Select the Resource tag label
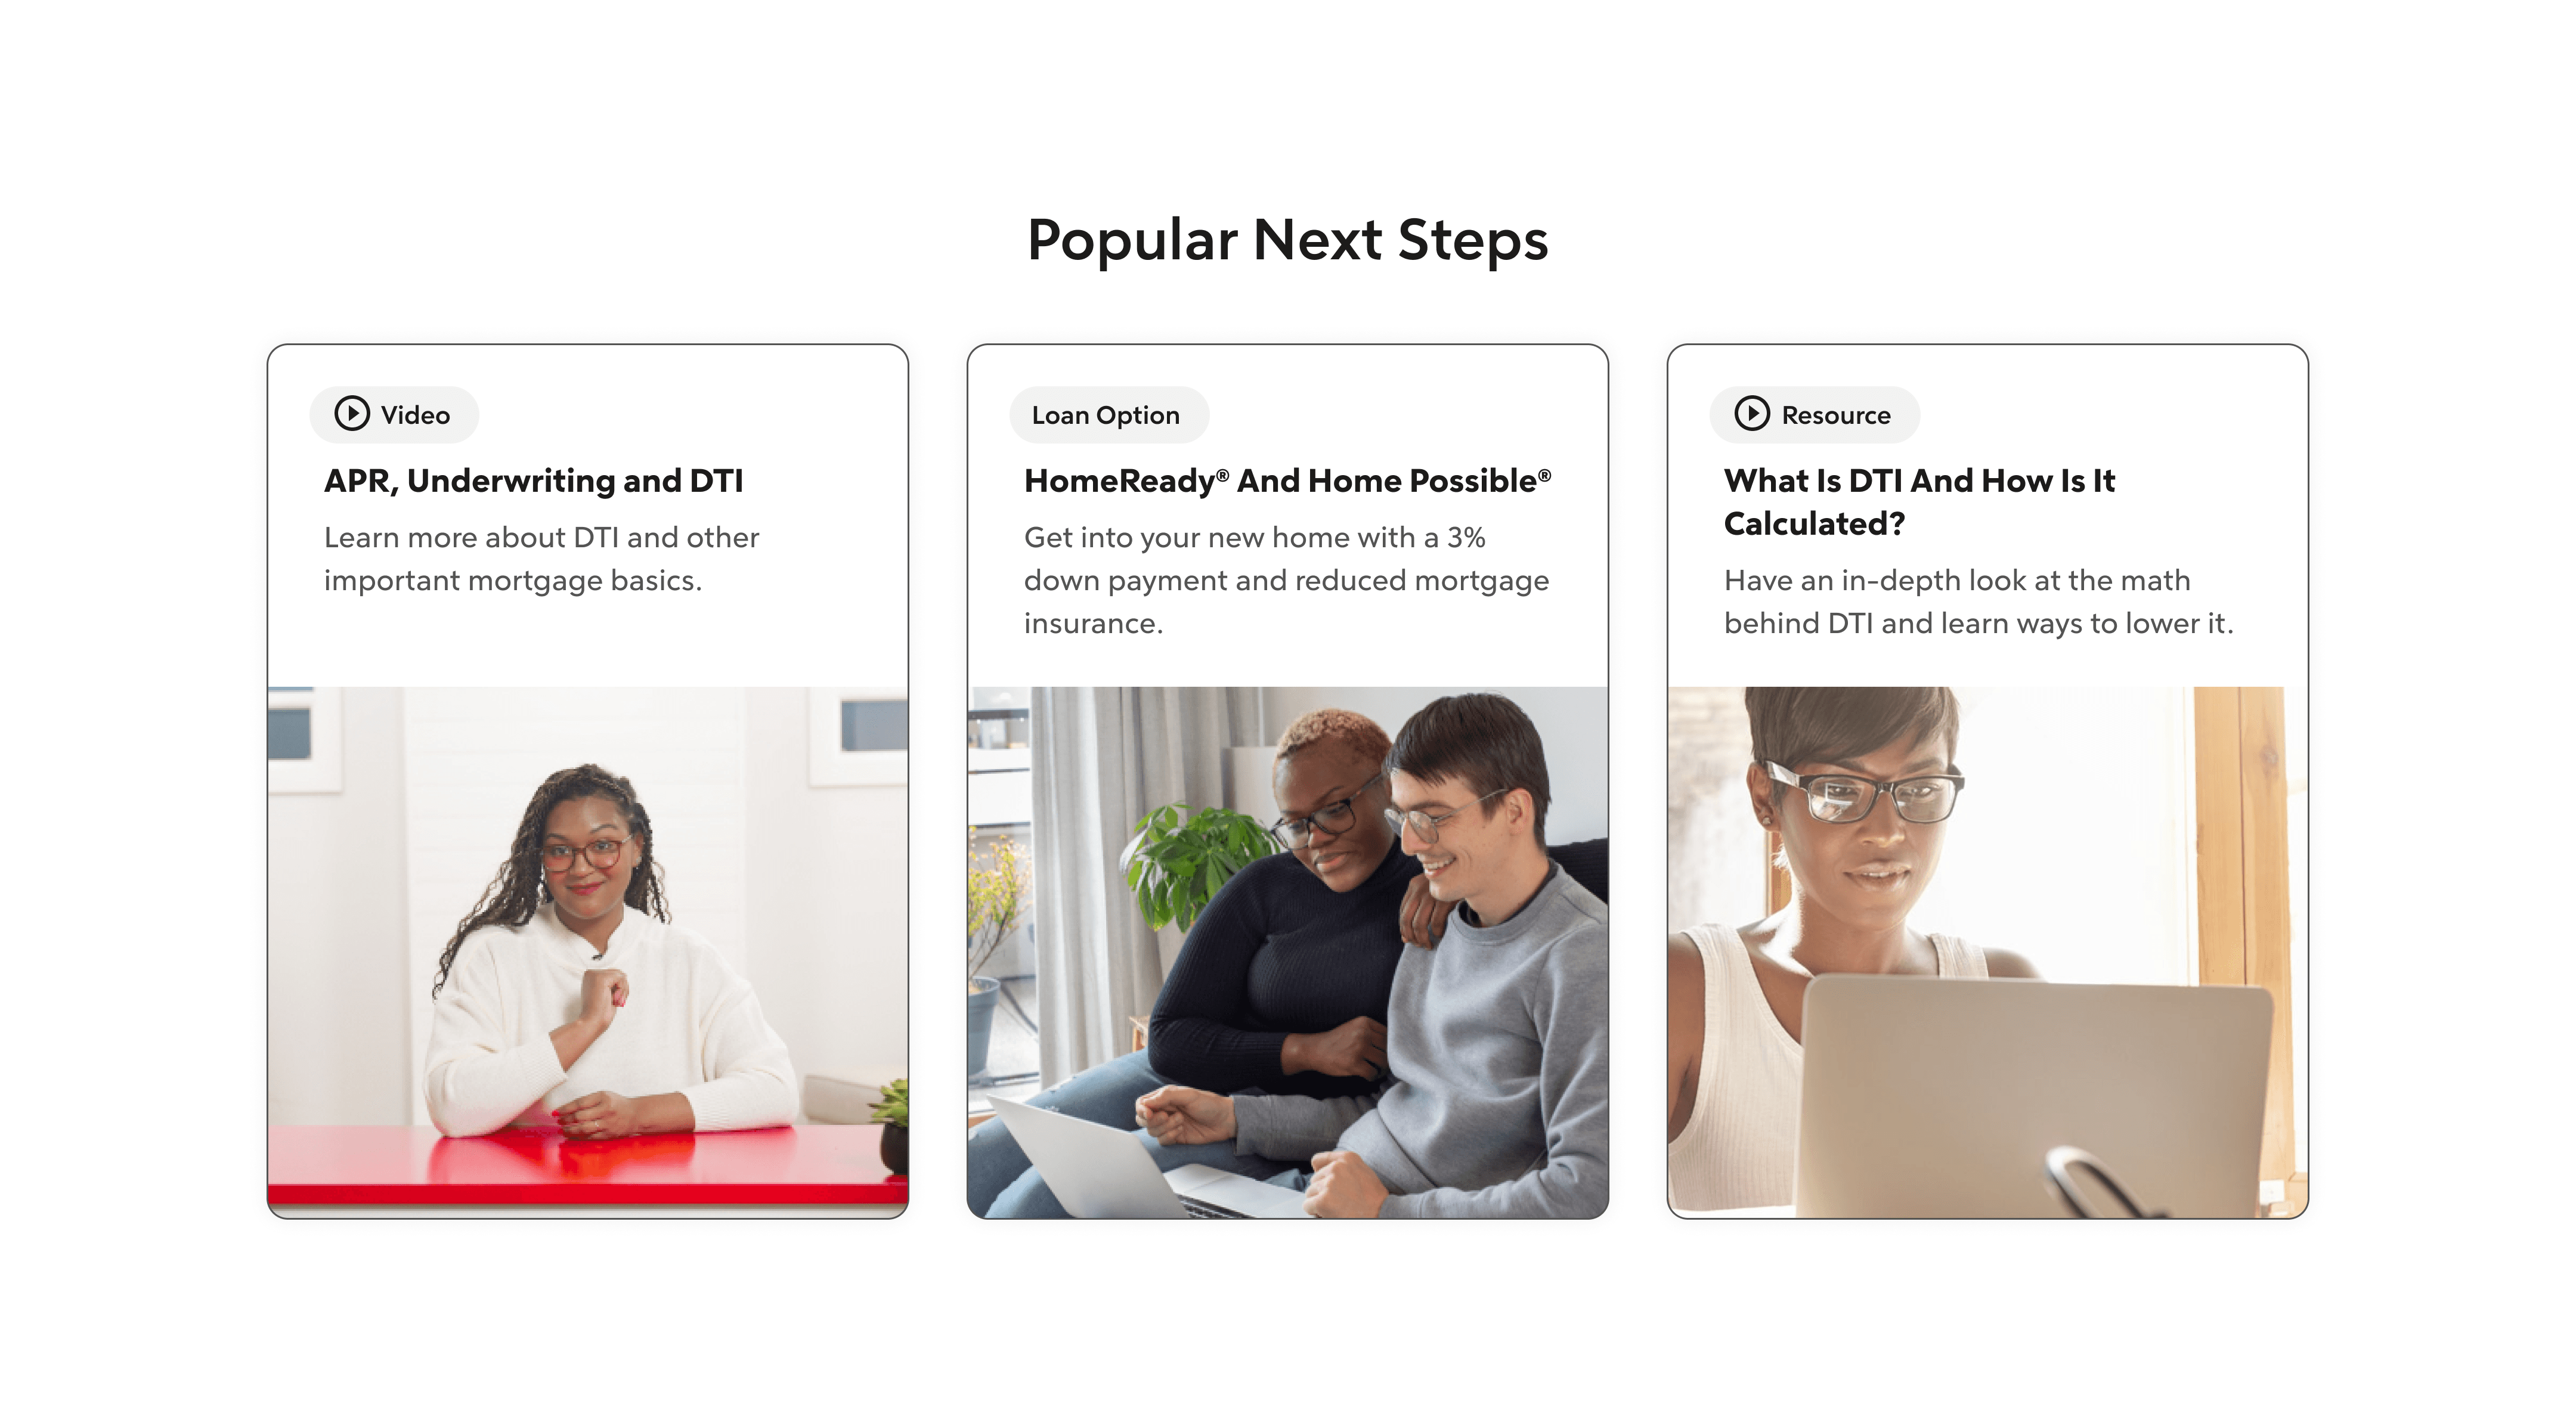2576x1420 pixels. click(1836, 415)
